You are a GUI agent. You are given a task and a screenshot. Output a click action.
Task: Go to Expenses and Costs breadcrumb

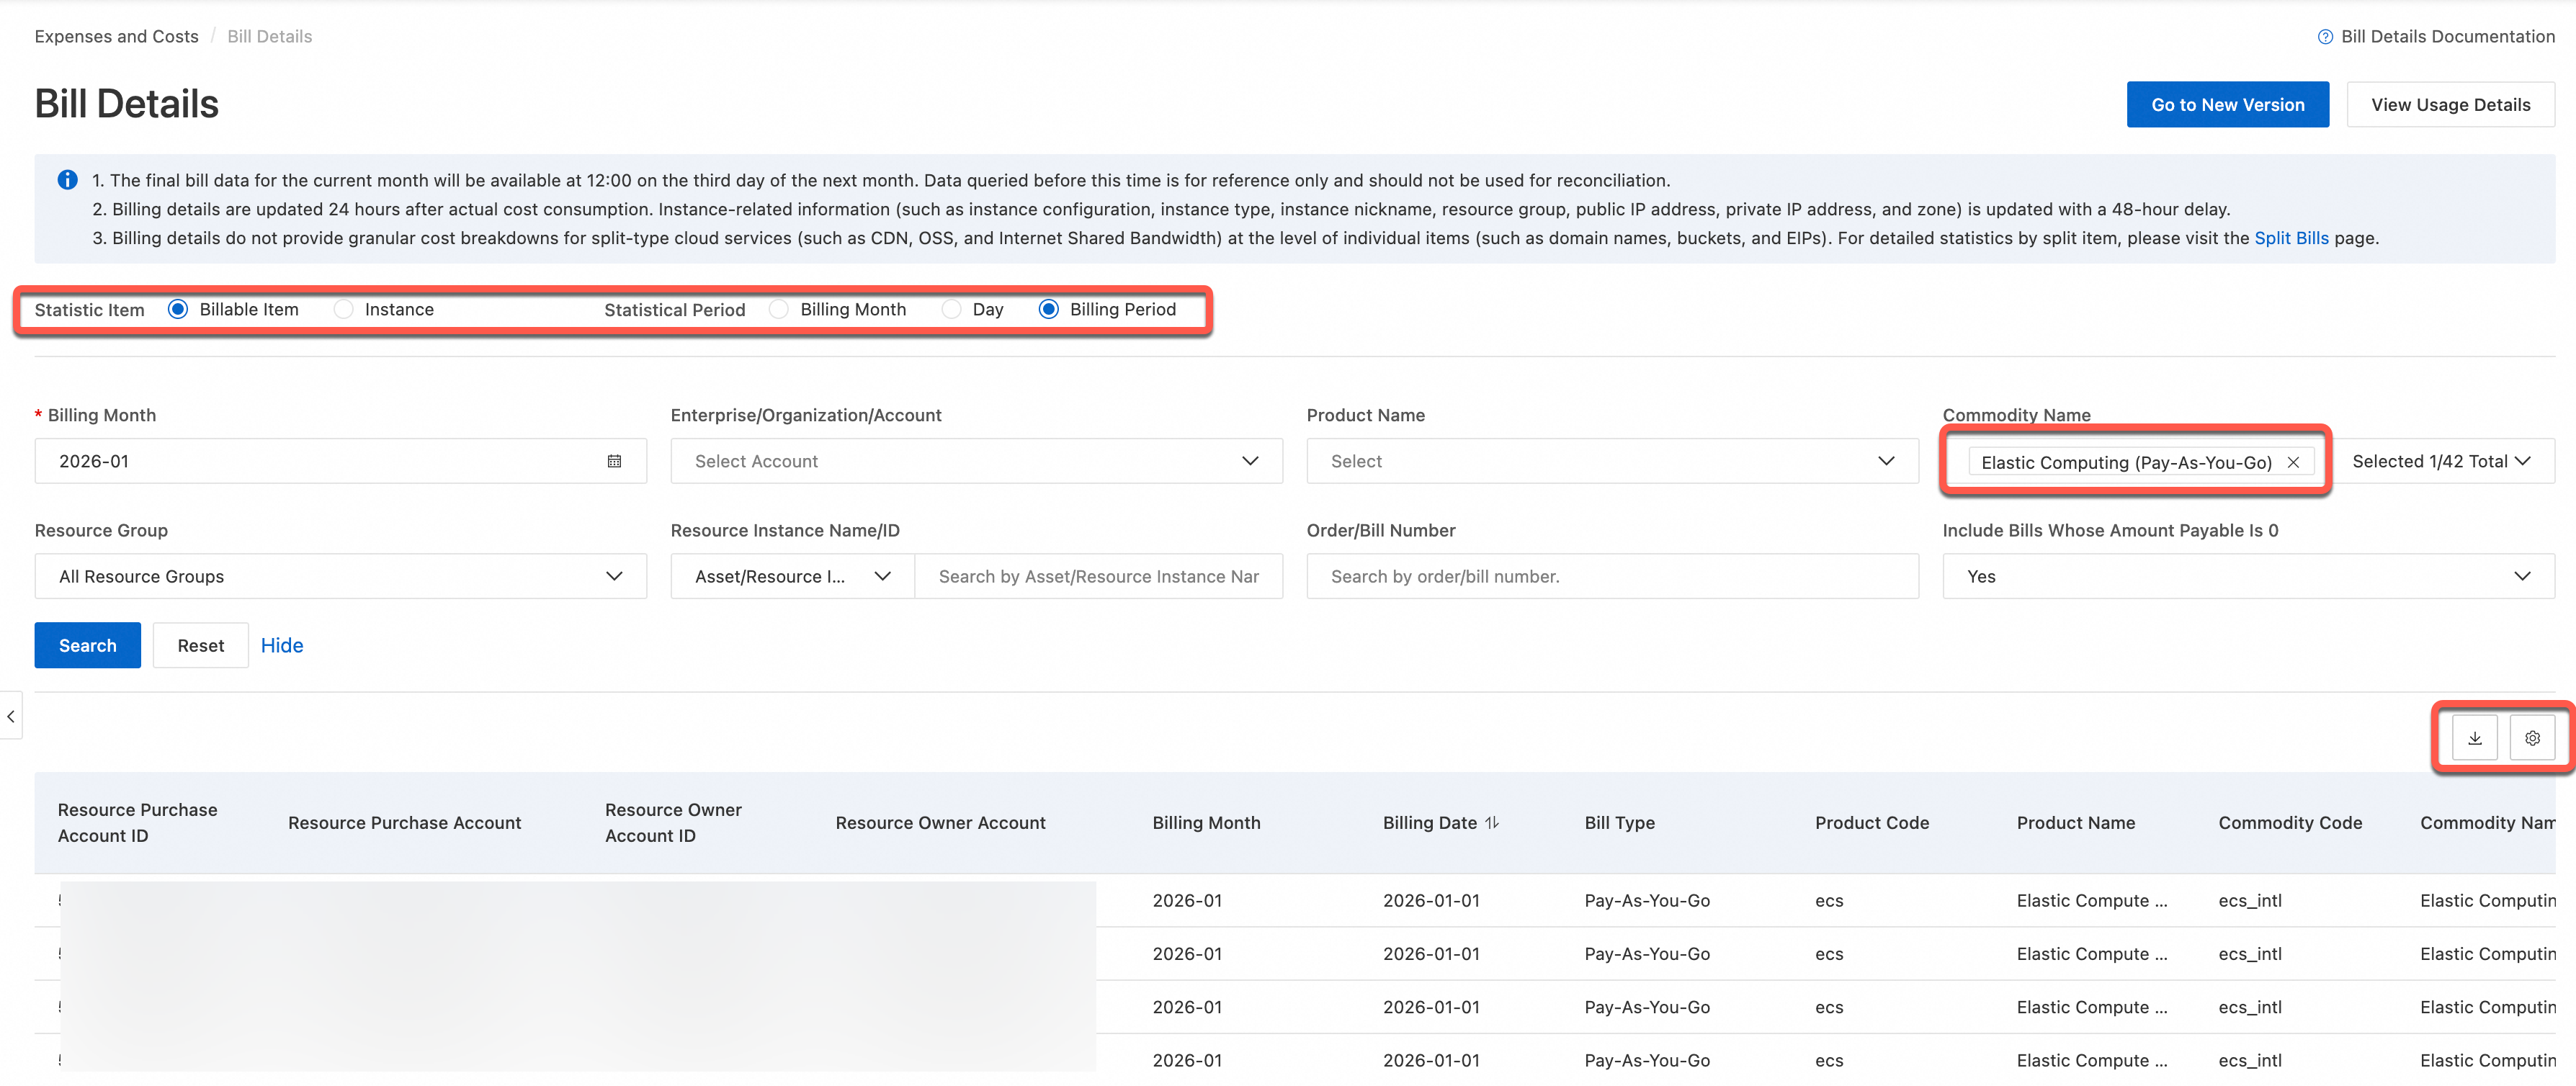(x=116, y=37)
